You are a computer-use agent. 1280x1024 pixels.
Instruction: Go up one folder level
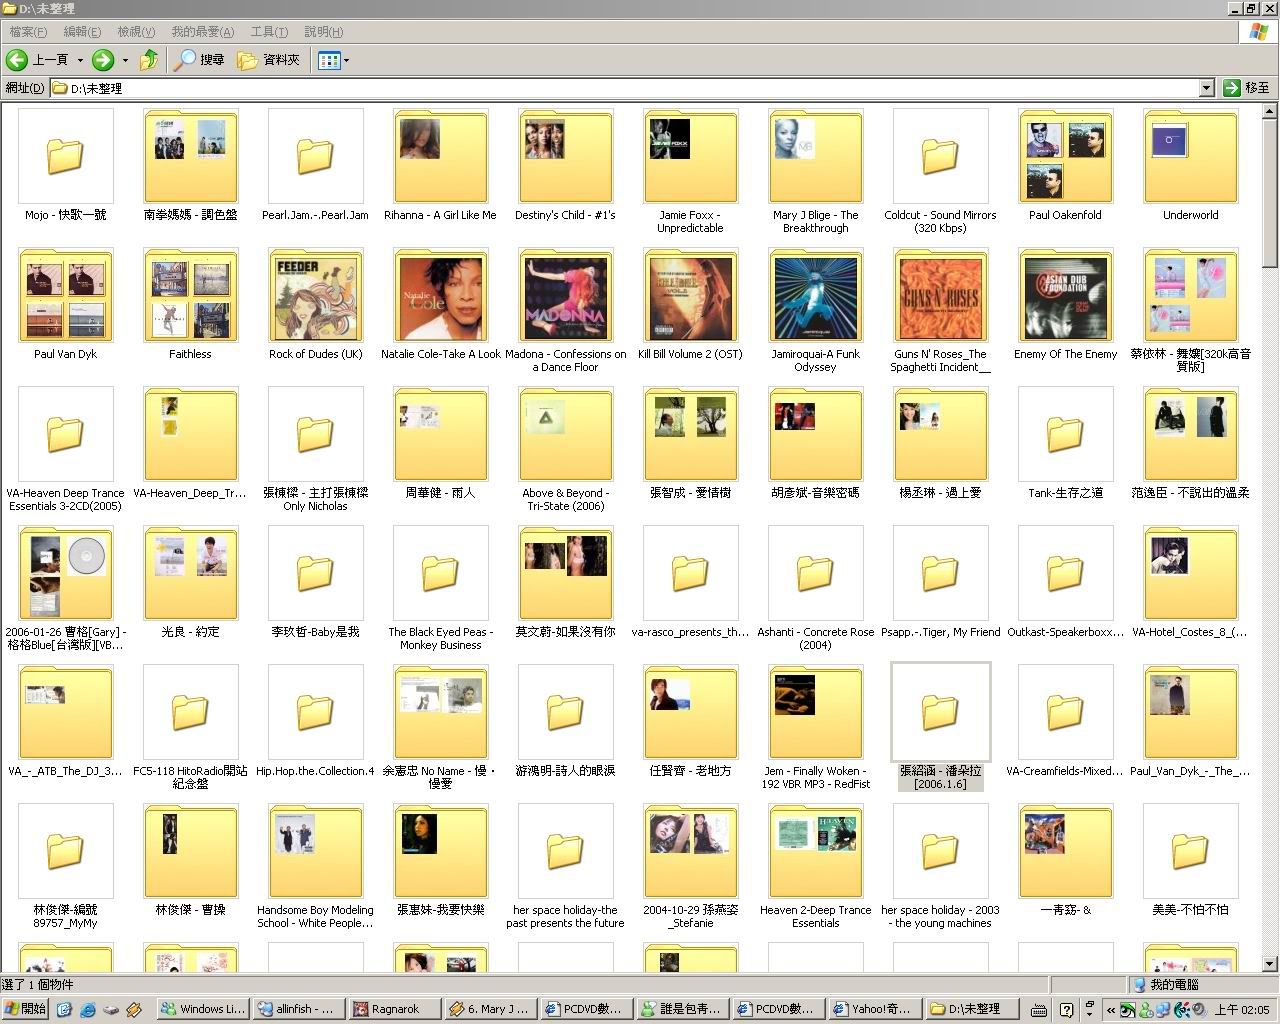tap(149, 60)
